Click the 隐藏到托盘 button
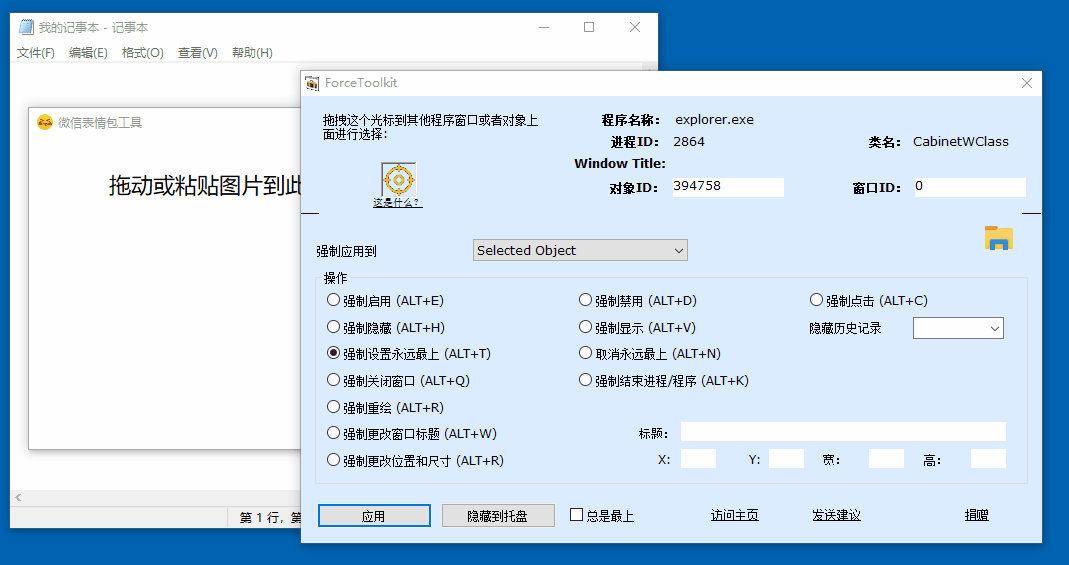Image resolution: width=1069 pixels, height=565 pixels. (498, 516)
